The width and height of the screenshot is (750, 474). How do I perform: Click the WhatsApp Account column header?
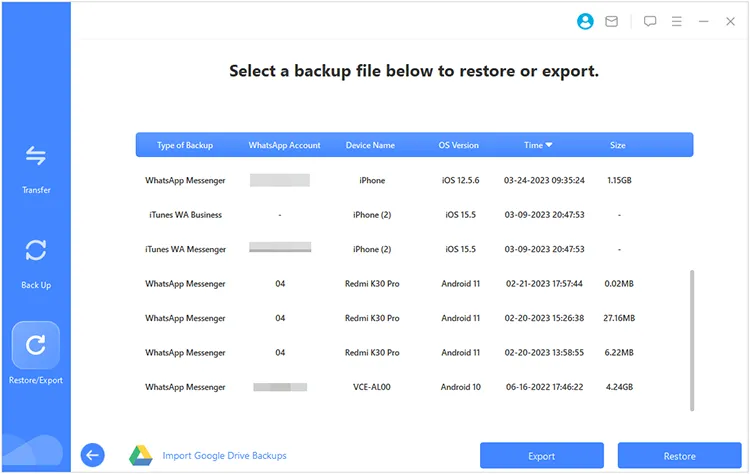(284, 145)
